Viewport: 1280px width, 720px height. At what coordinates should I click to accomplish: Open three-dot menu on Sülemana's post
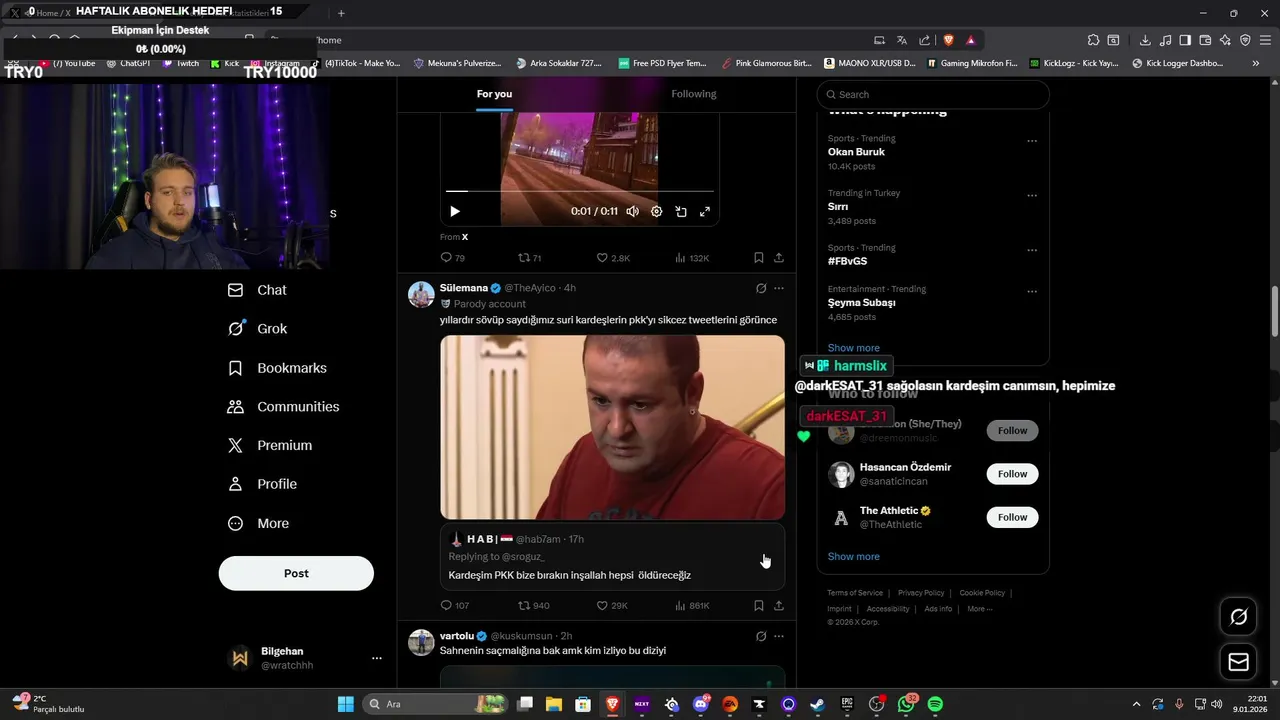(779, 288)
